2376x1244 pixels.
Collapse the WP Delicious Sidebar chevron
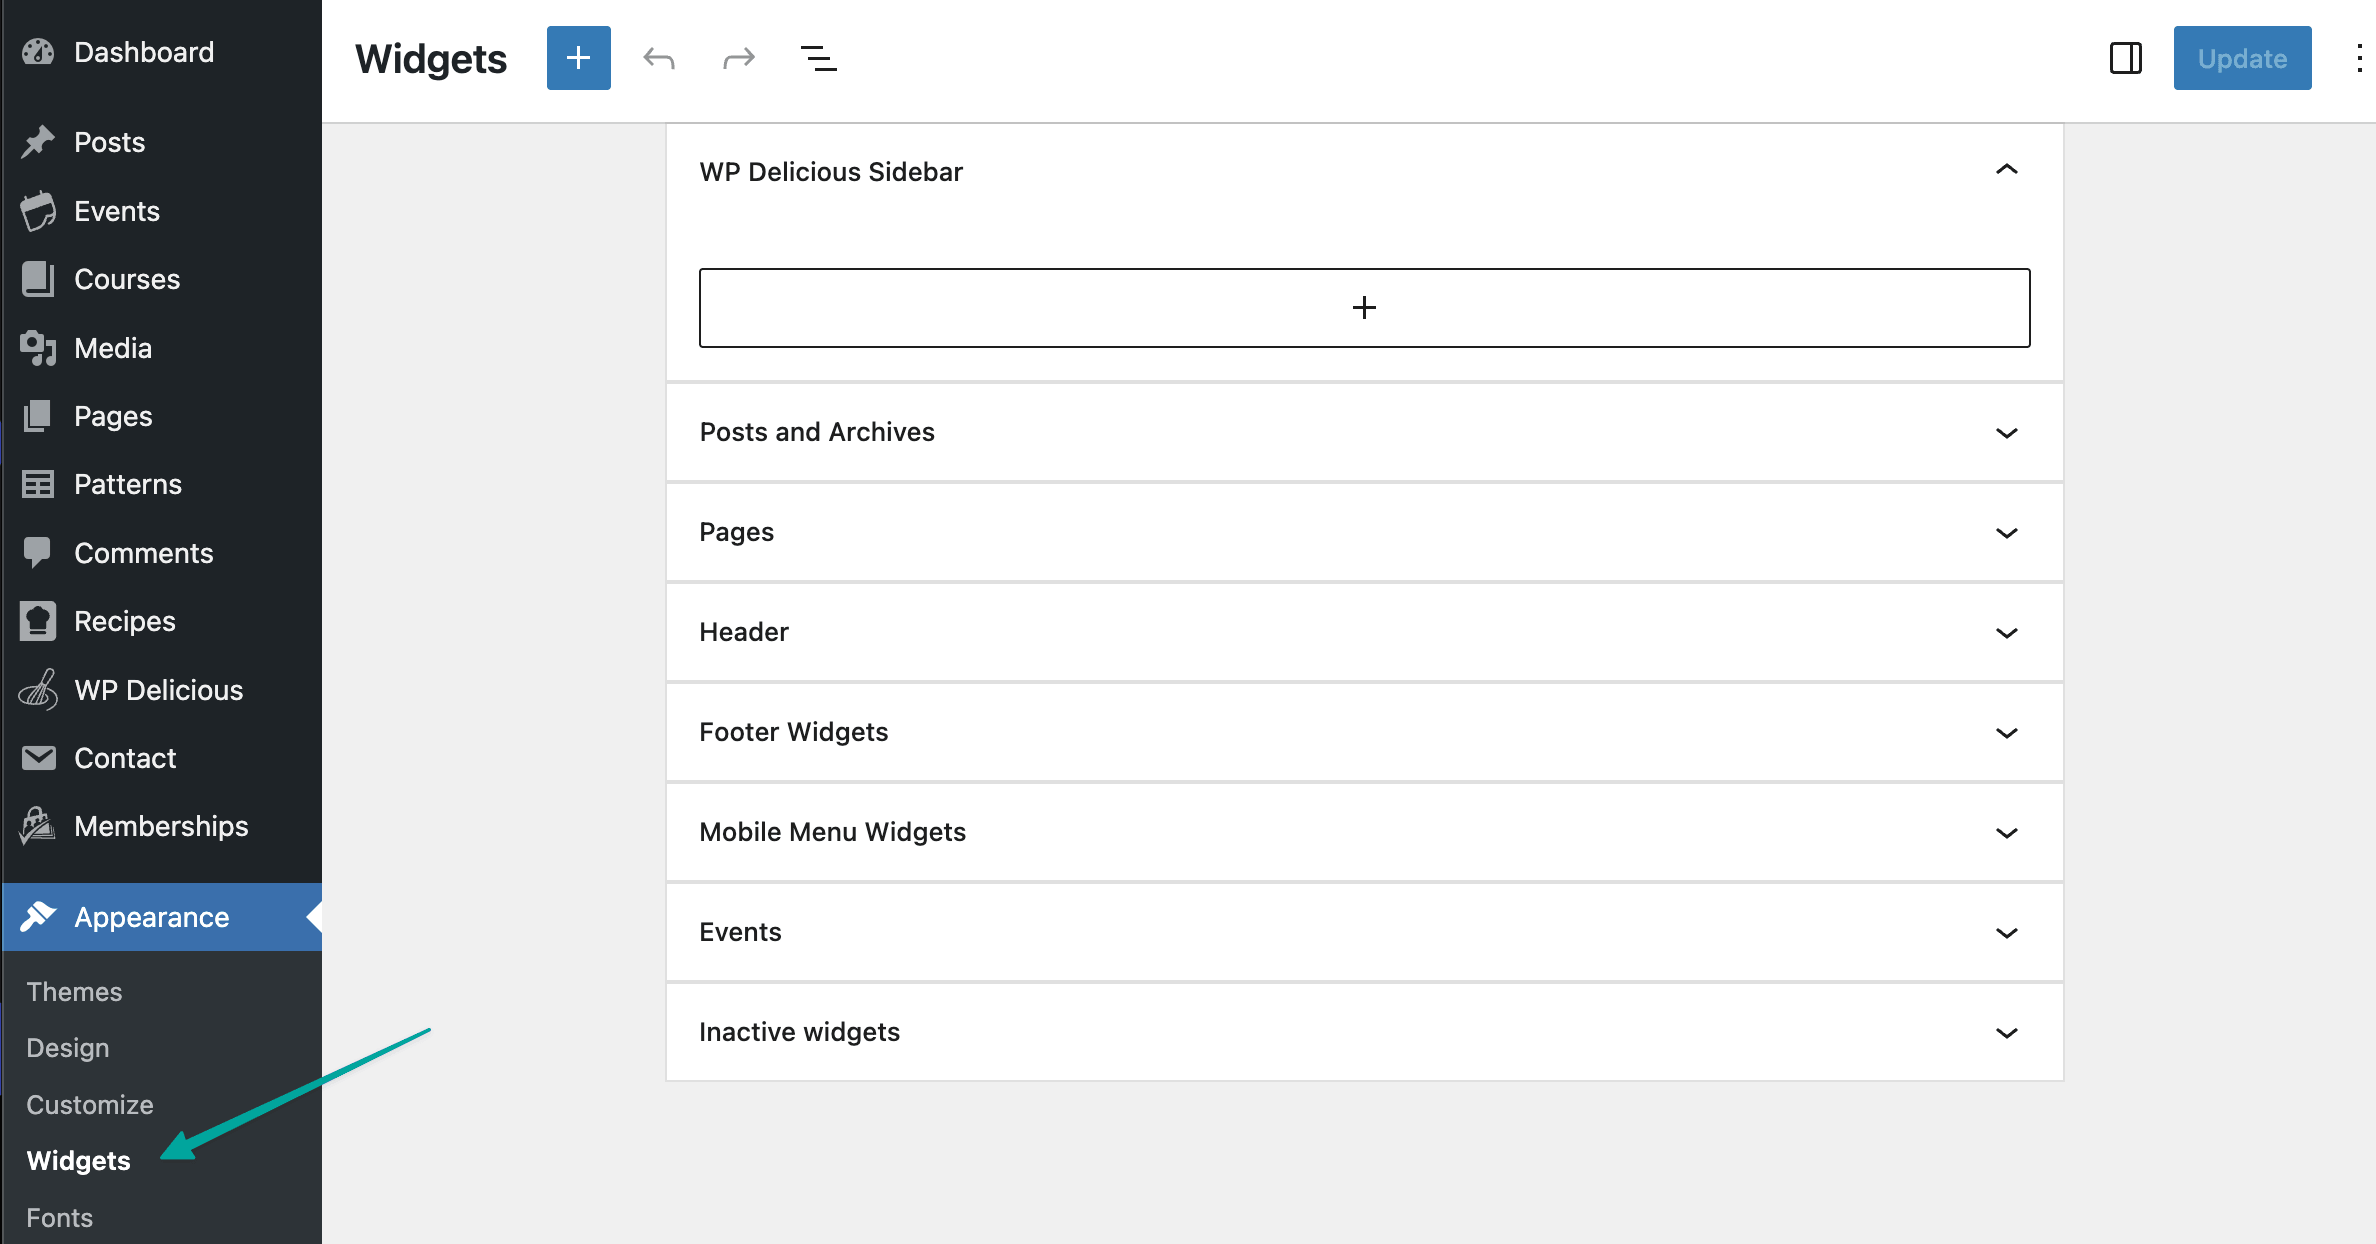coord(2006,170)
